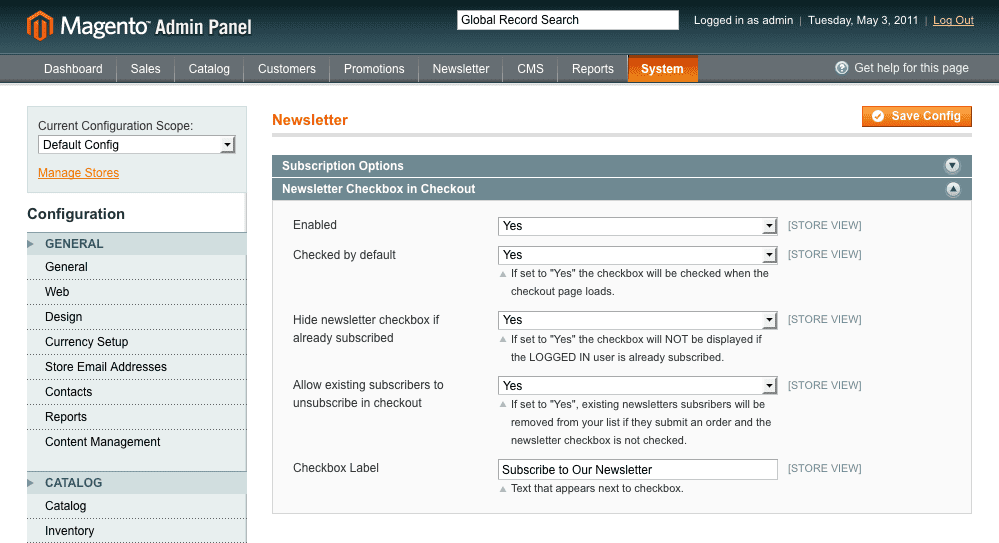Click the Magento logo icon
The image size is (999, 543).
tap(40, 25)
